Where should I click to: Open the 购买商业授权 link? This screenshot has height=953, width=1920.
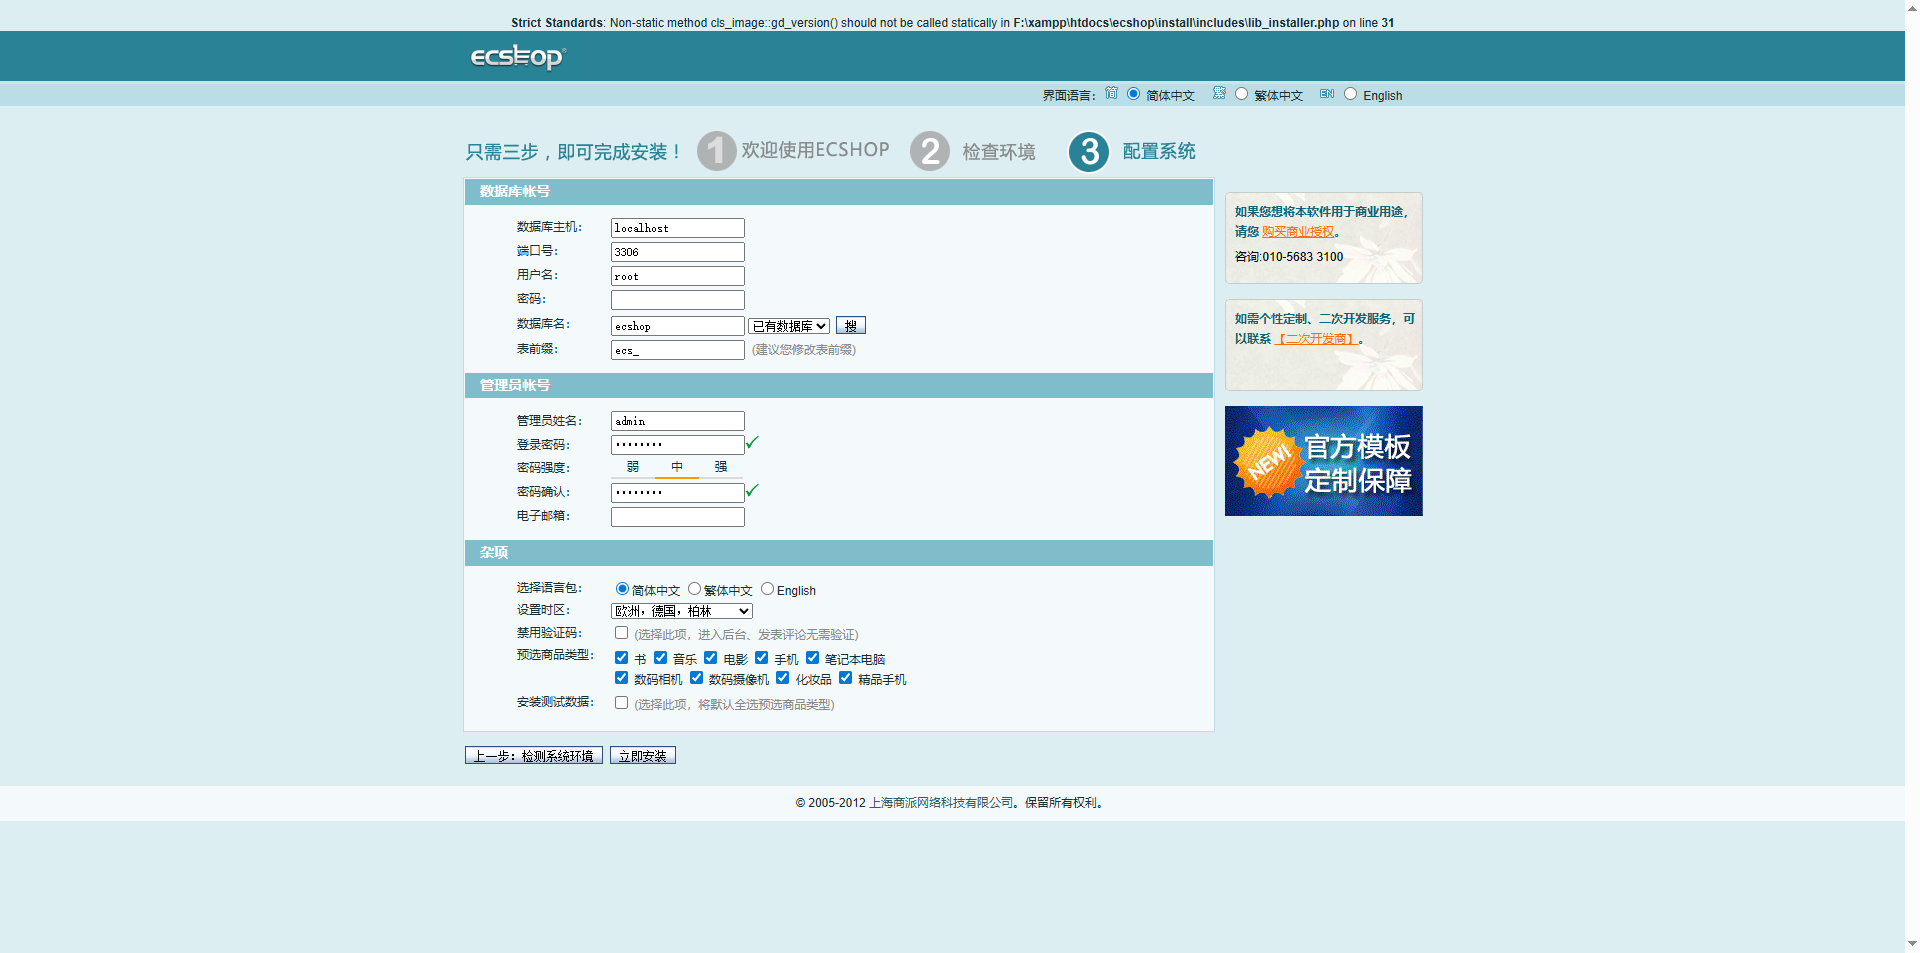1297,232
